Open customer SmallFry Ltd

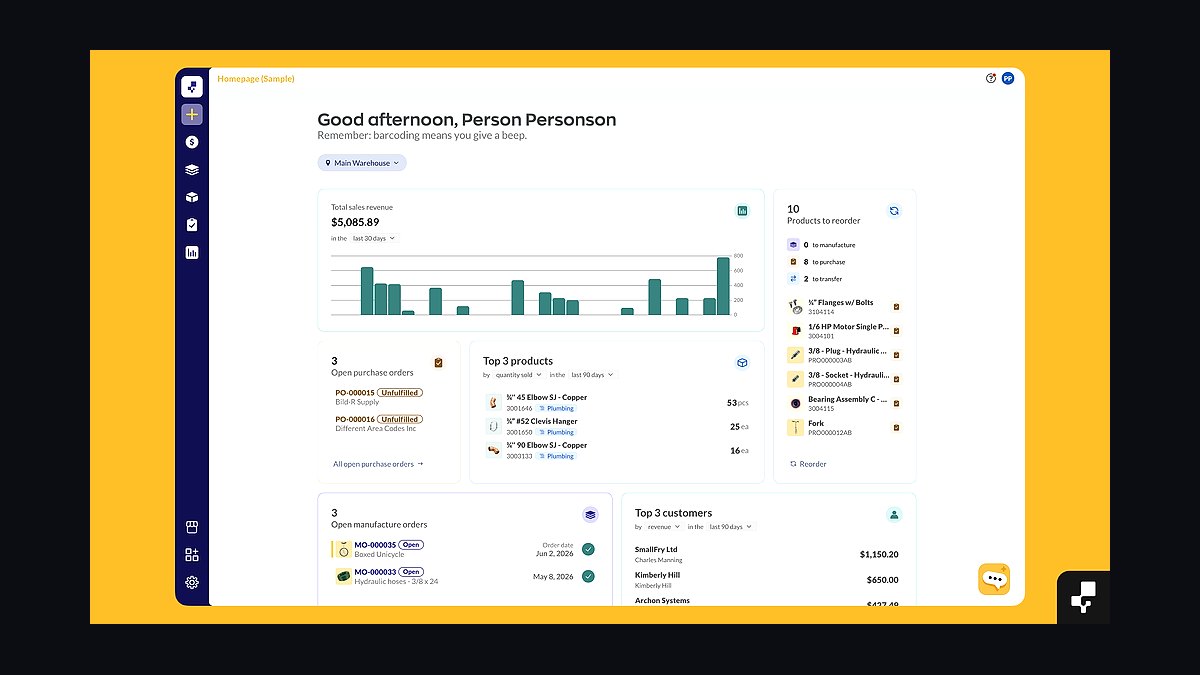tap(656, 549)
